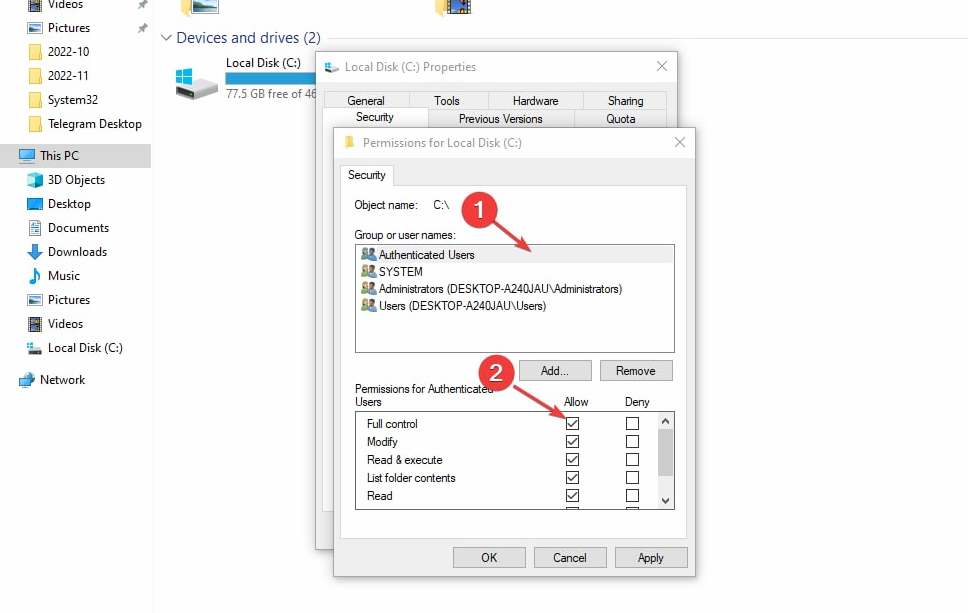
Task: Select Videos film icon under This PC
Action: point(35,324)
